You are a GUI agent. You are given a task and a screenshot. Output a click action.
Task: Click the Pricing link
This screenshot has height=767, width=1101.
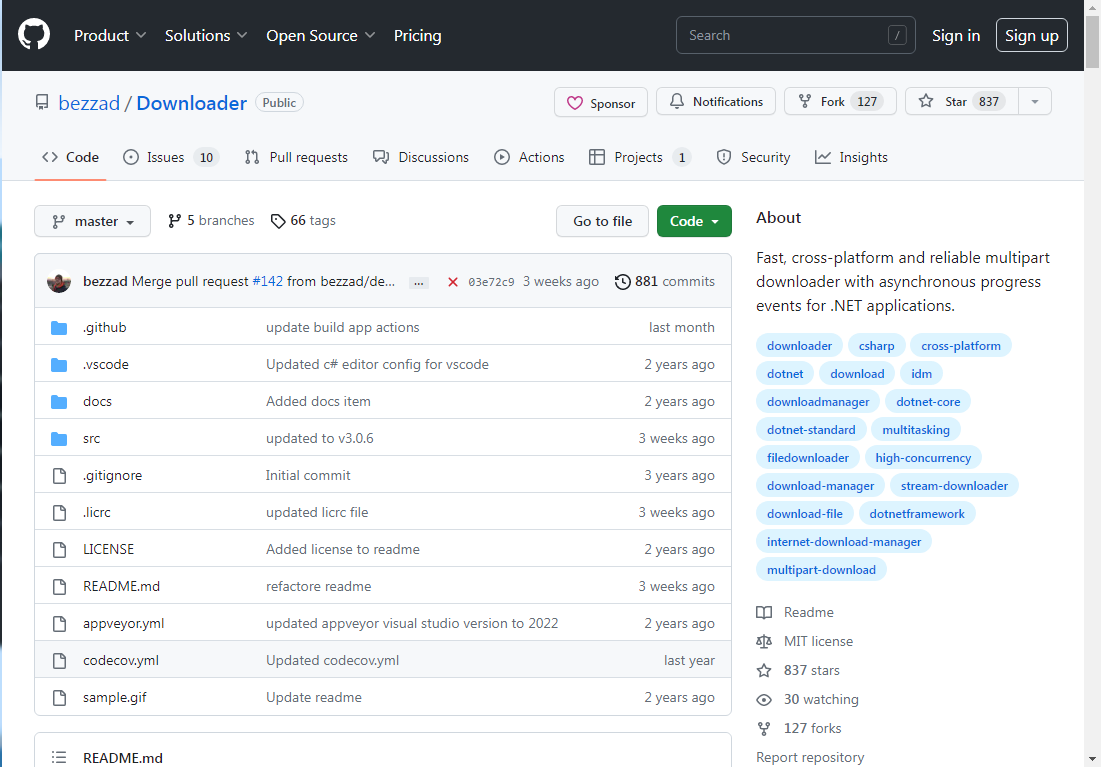[418, 35]
